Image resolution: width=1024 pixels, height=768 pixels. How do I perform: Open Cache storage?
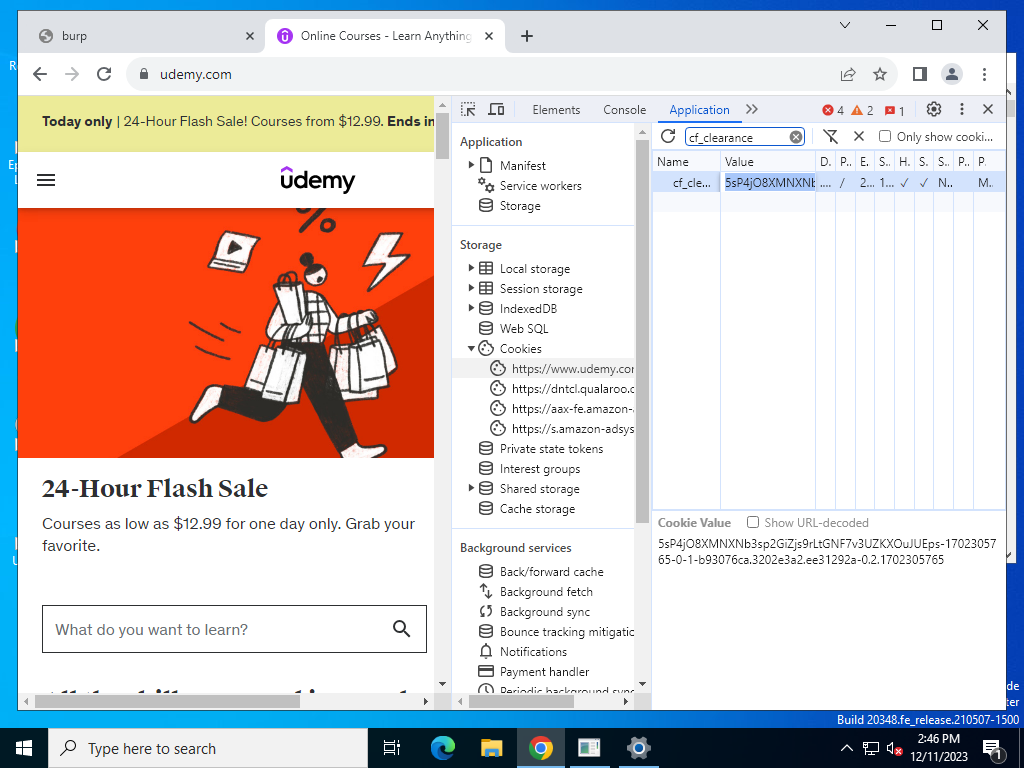[x=537, y=508]
